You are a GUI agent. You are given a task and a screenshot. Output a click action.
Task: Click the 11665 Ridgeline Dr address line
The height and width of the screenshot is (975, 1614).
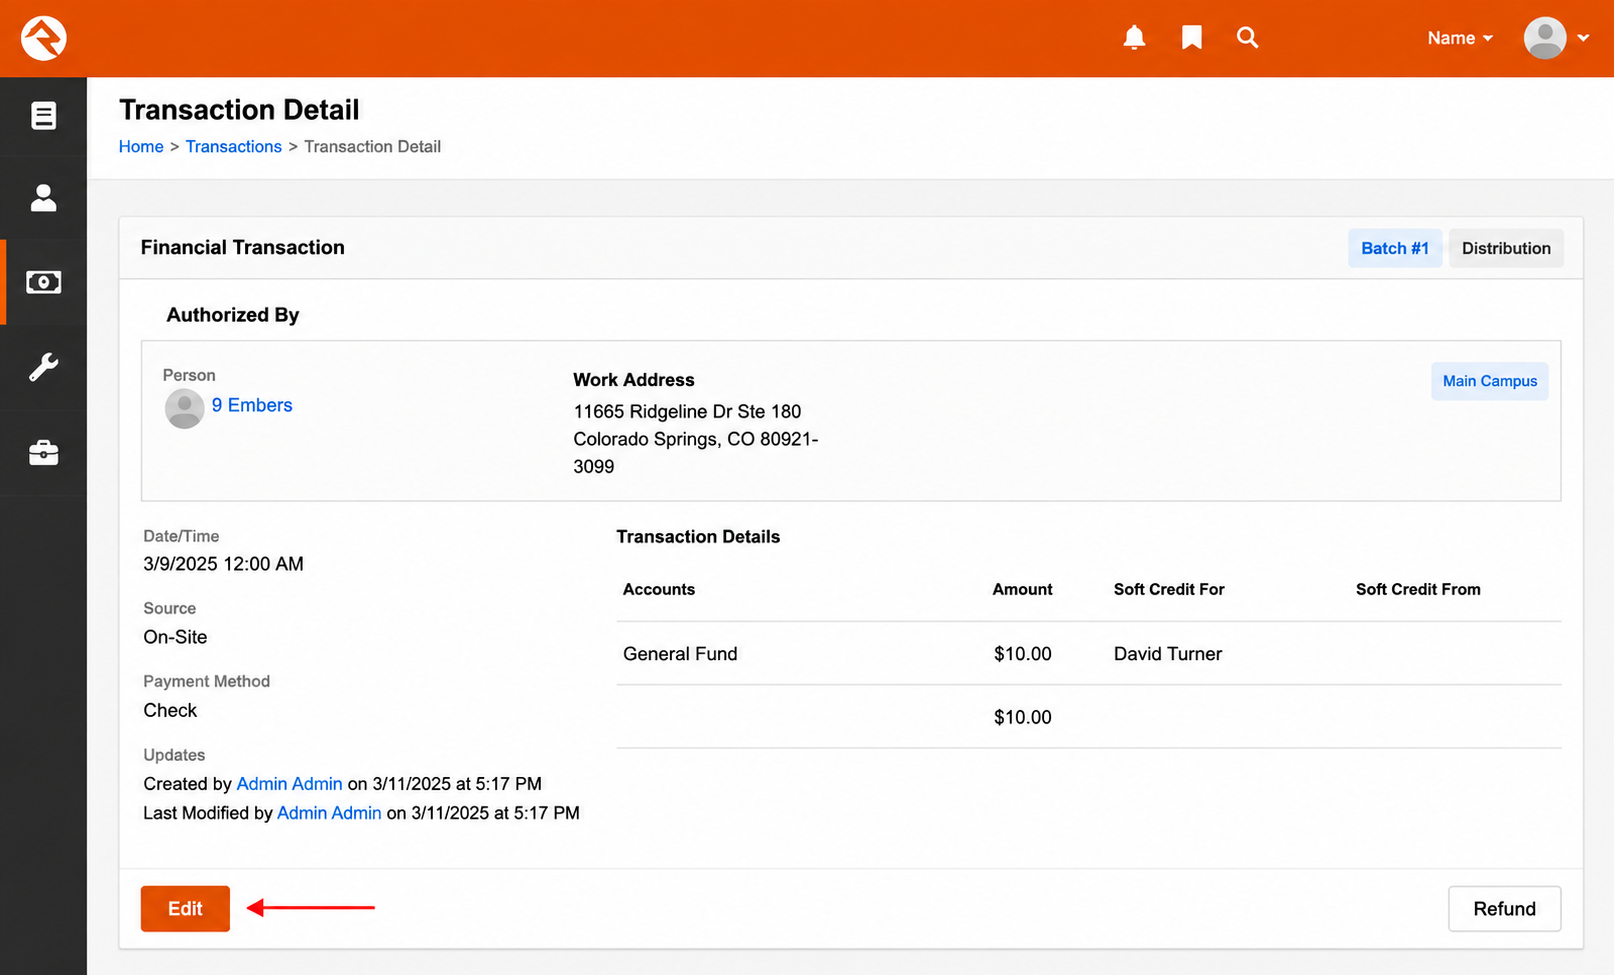click(687, 411)
